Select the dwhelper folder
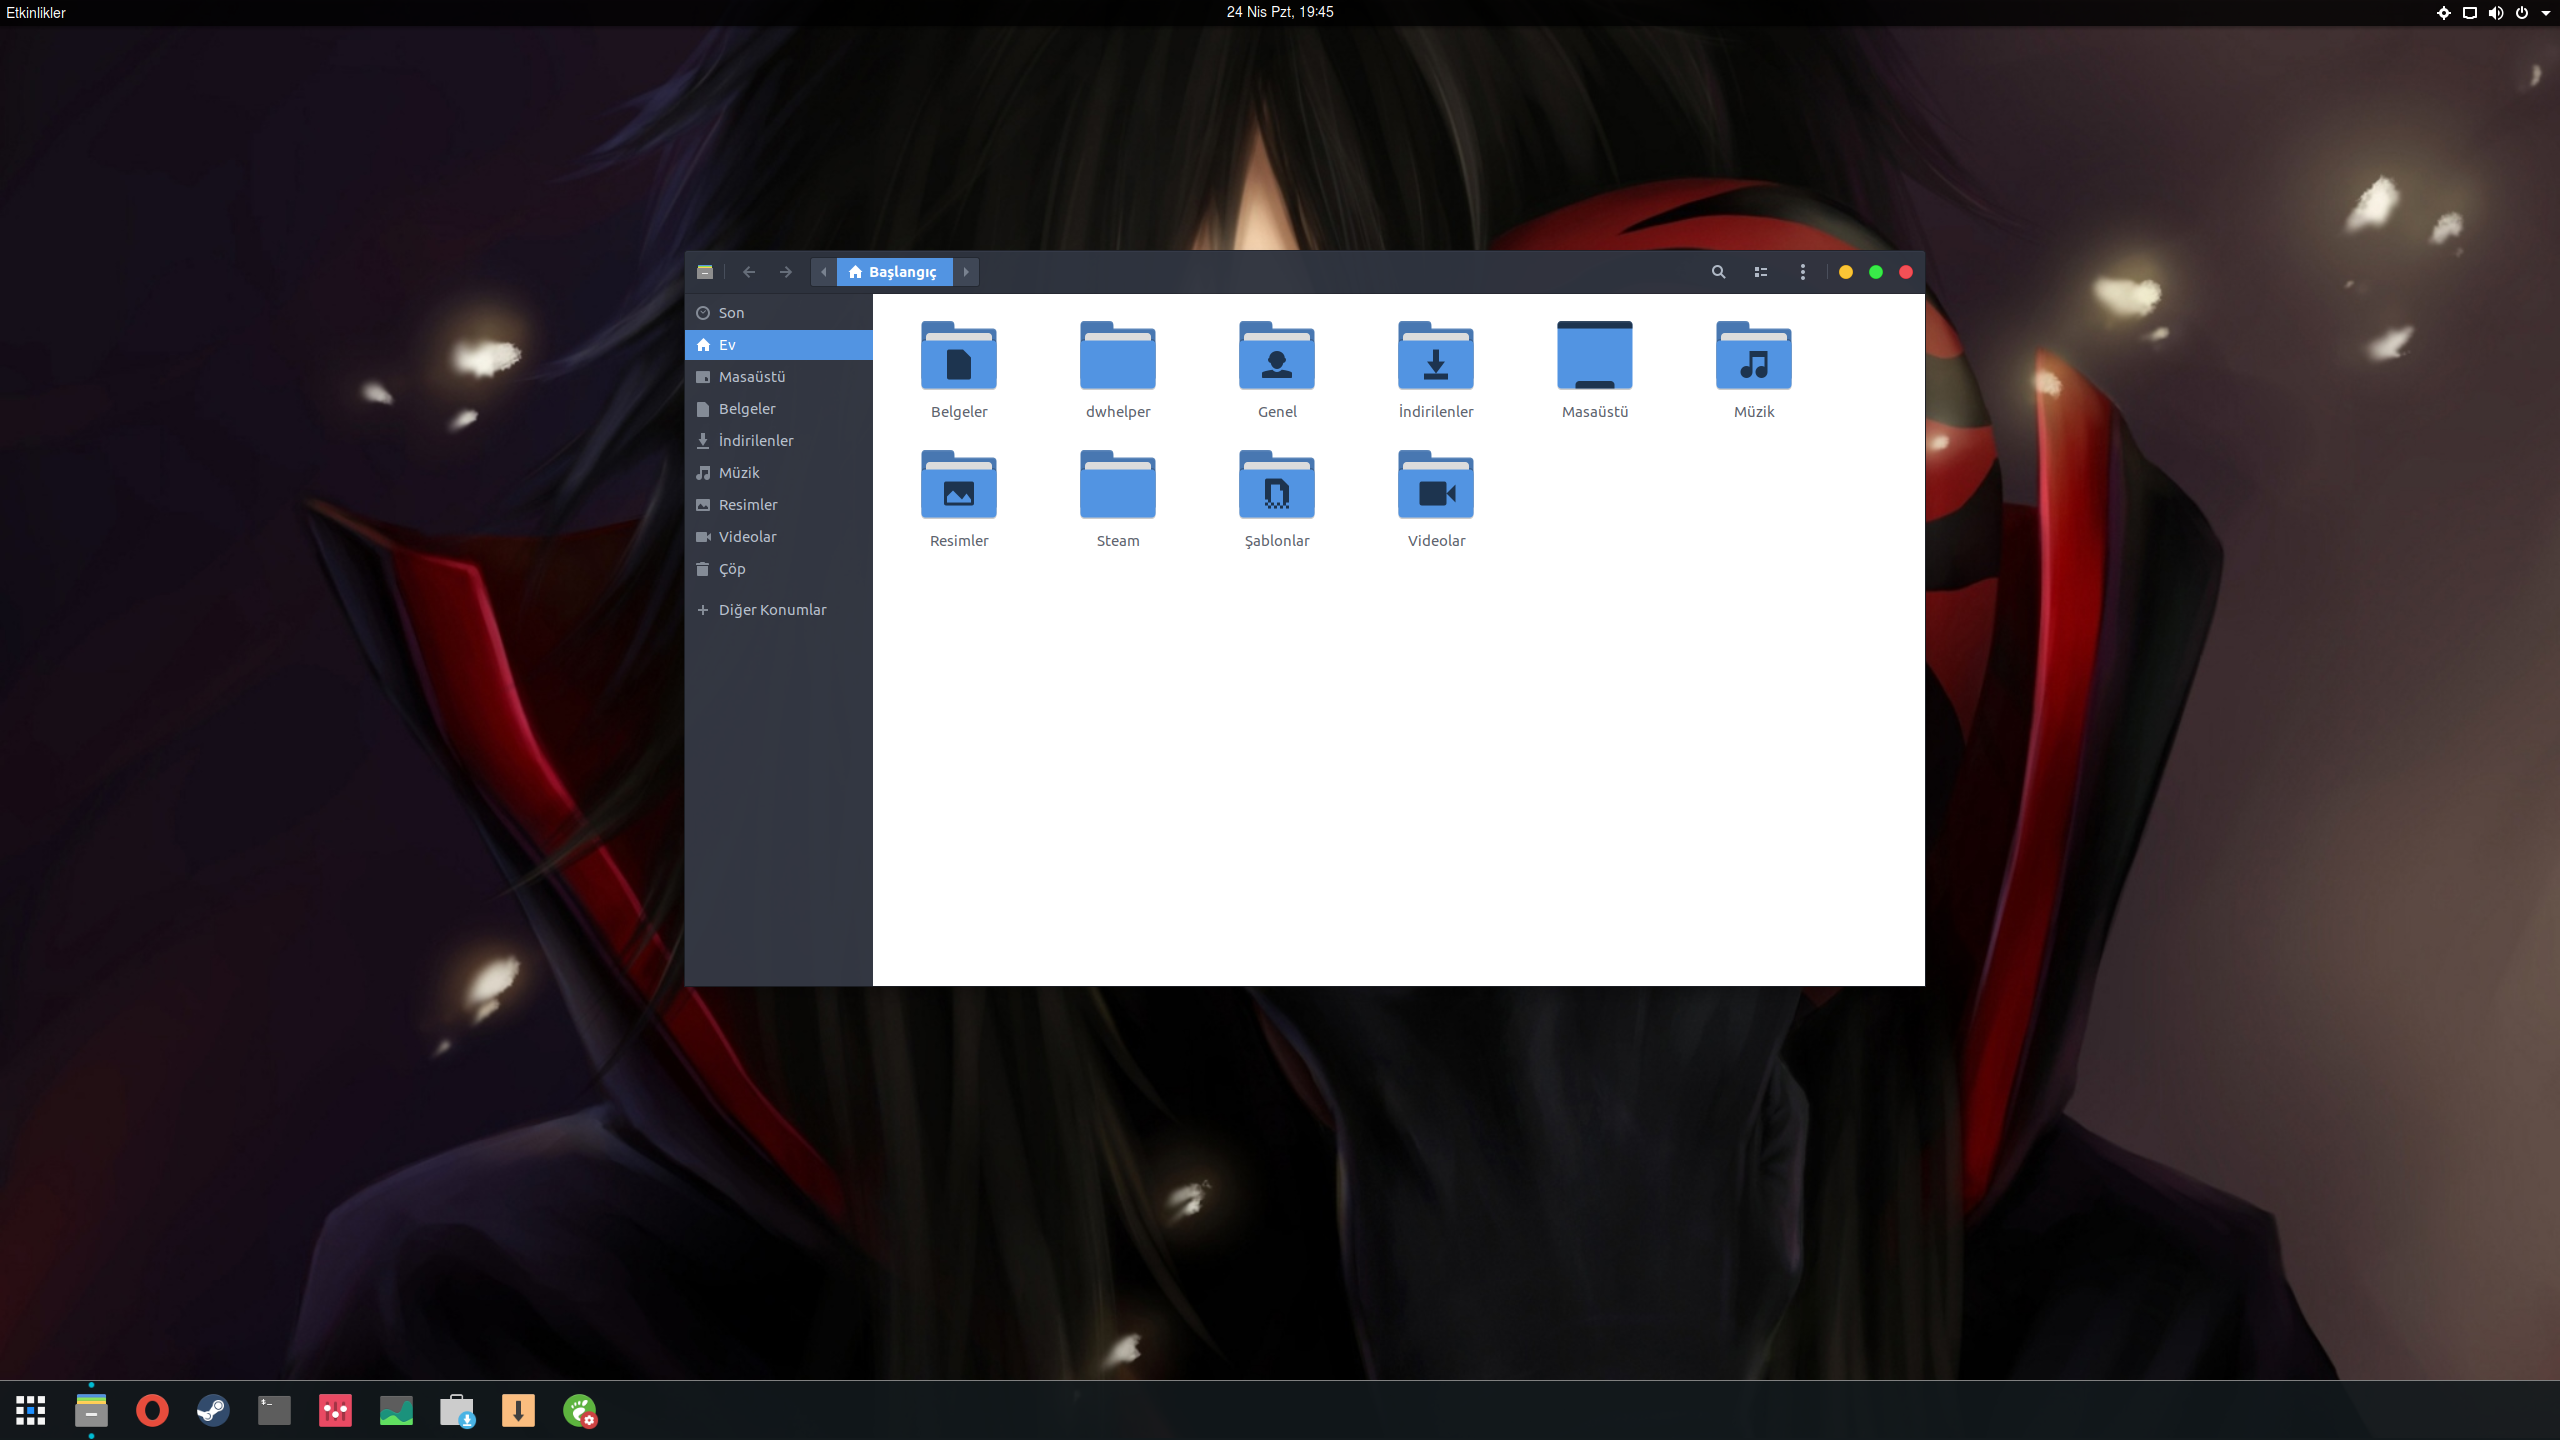 pos(1117,358)
